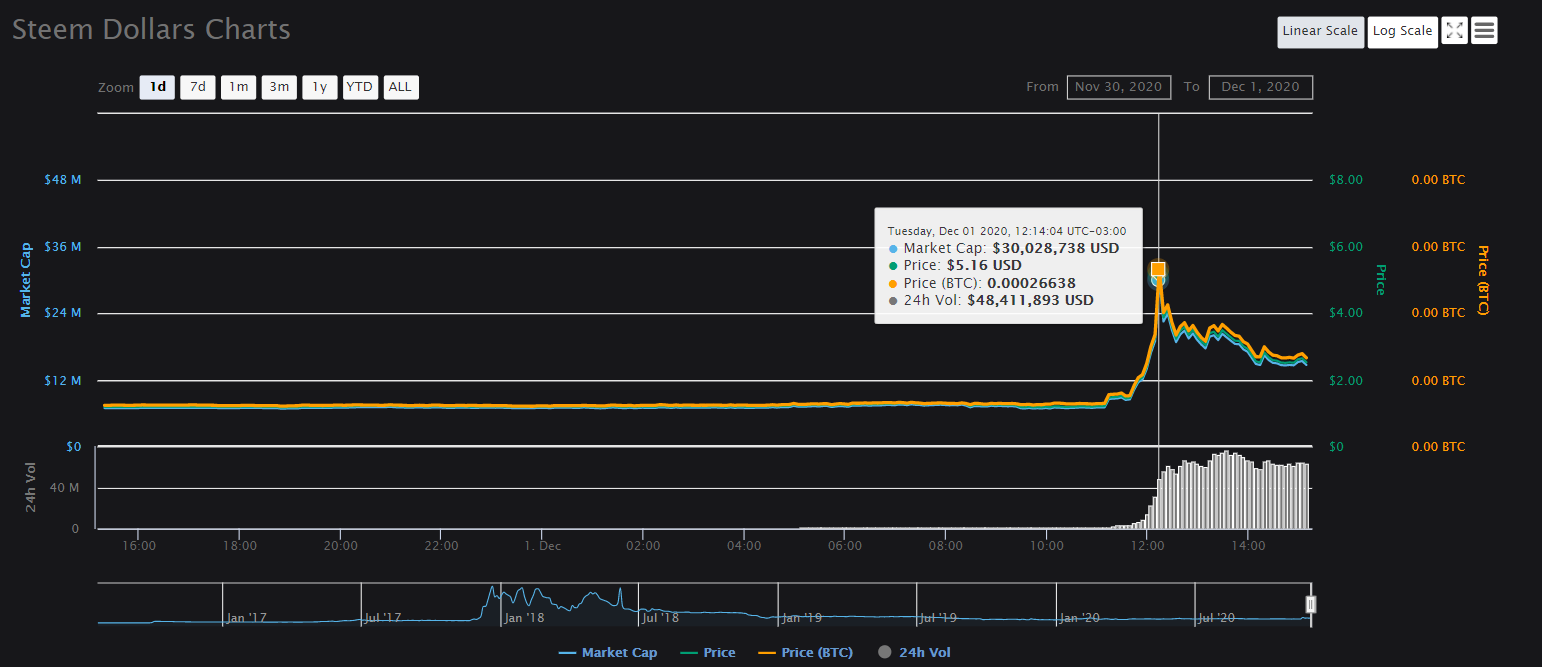Set zoom to 1m
The width and height of the screenshot is (1542, 667).
click(x=238, y=87)
